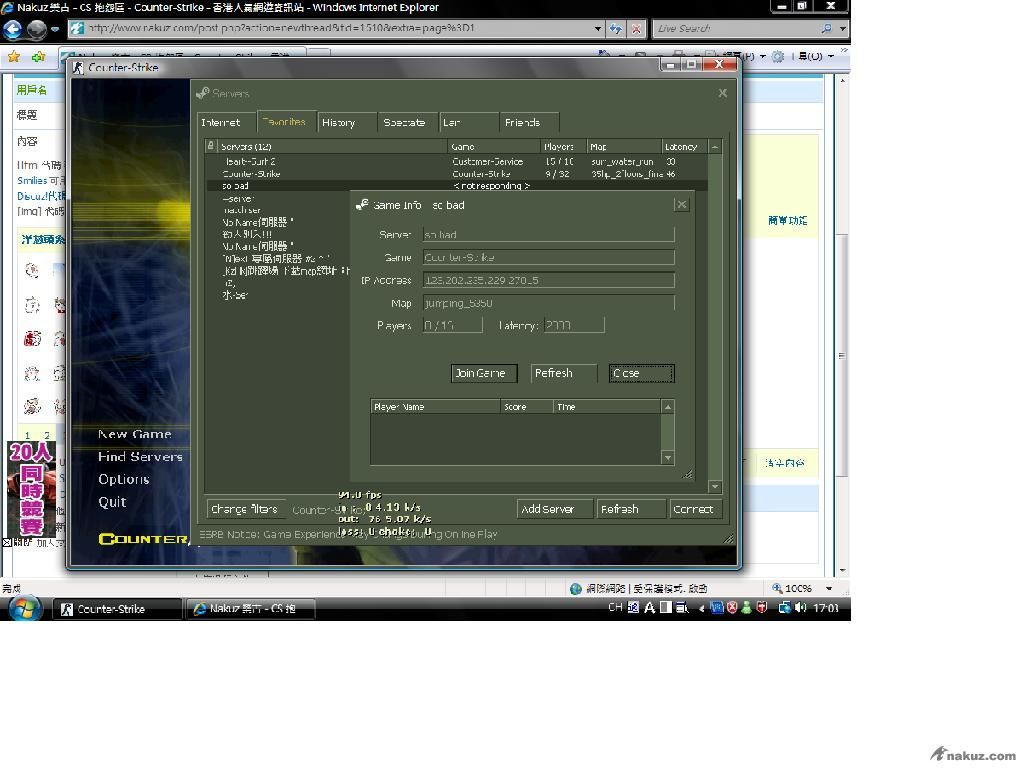This screenshot has height=768, width=1024.
Task: Click the Windows Start orb
Action: click(x=26, y=608)
